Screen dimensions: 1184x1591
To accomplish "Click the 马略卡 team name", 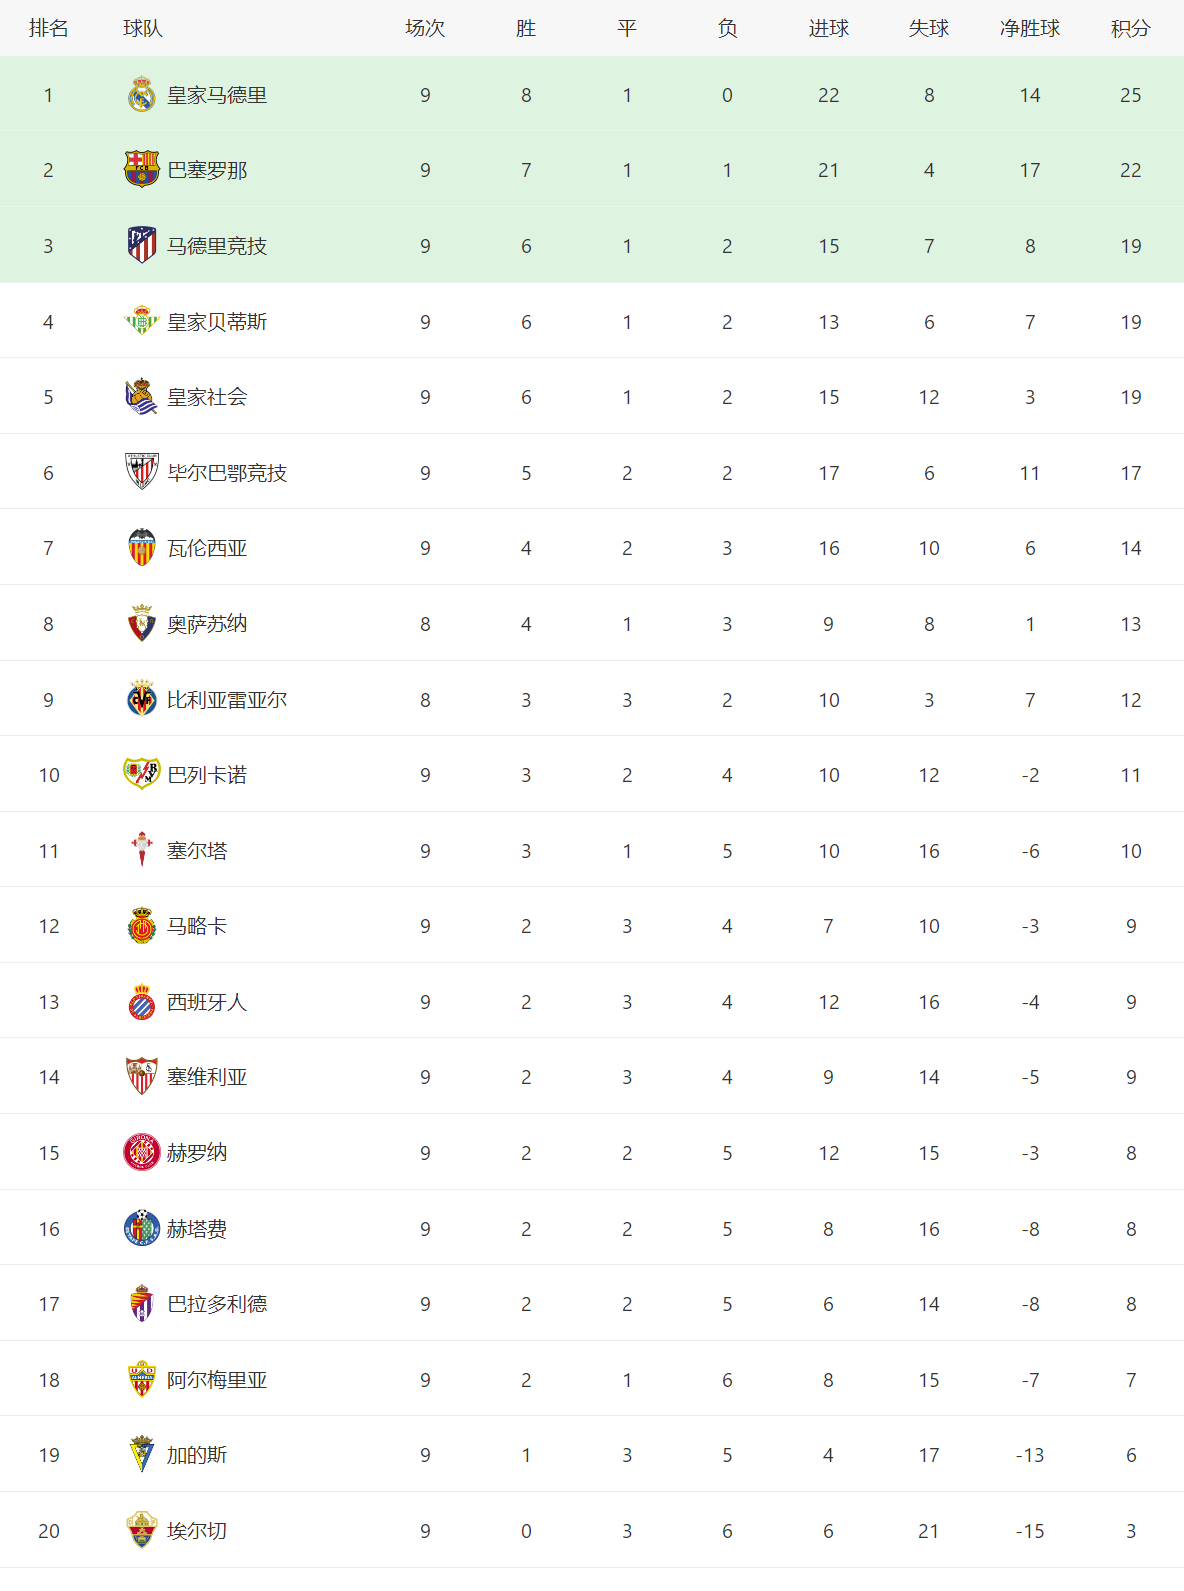I will point(197,926).
